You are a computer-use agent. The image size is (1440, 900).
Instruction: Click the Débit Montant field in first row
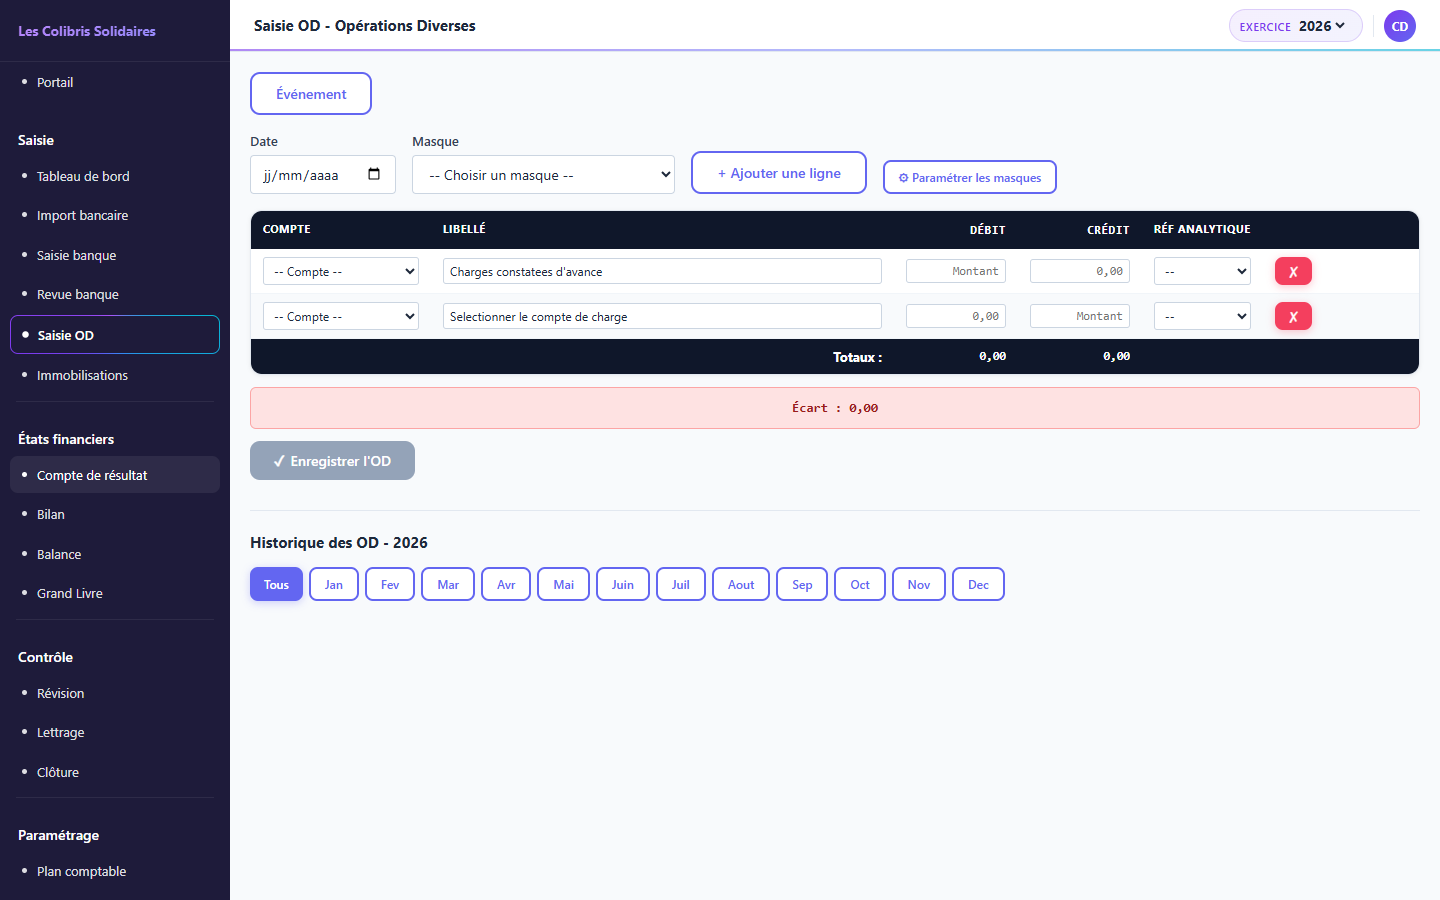coord(956,271)
